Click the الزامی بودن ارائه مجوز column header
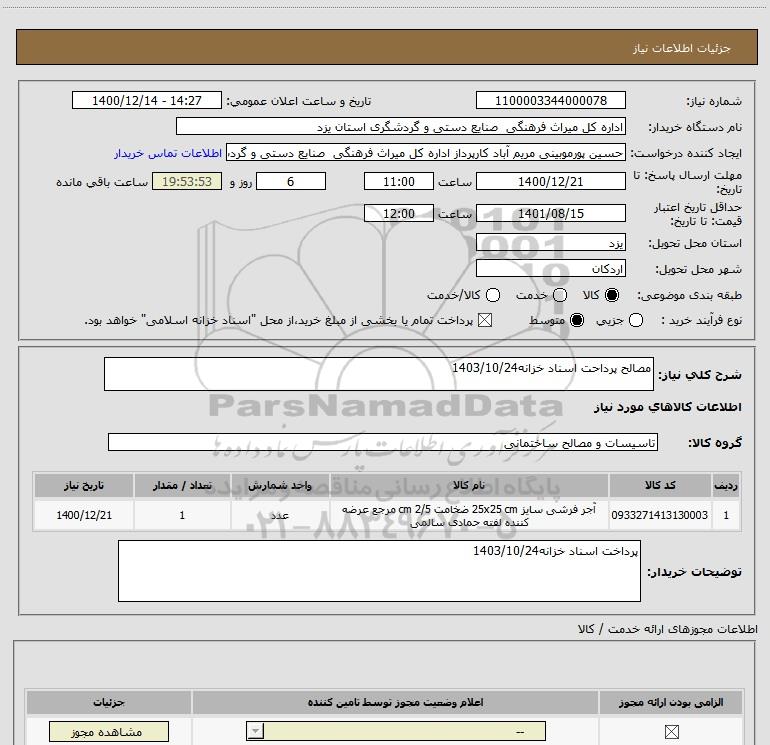Viewport: 770px width, 745px height. pyautogui.click(x=671, y=703)
